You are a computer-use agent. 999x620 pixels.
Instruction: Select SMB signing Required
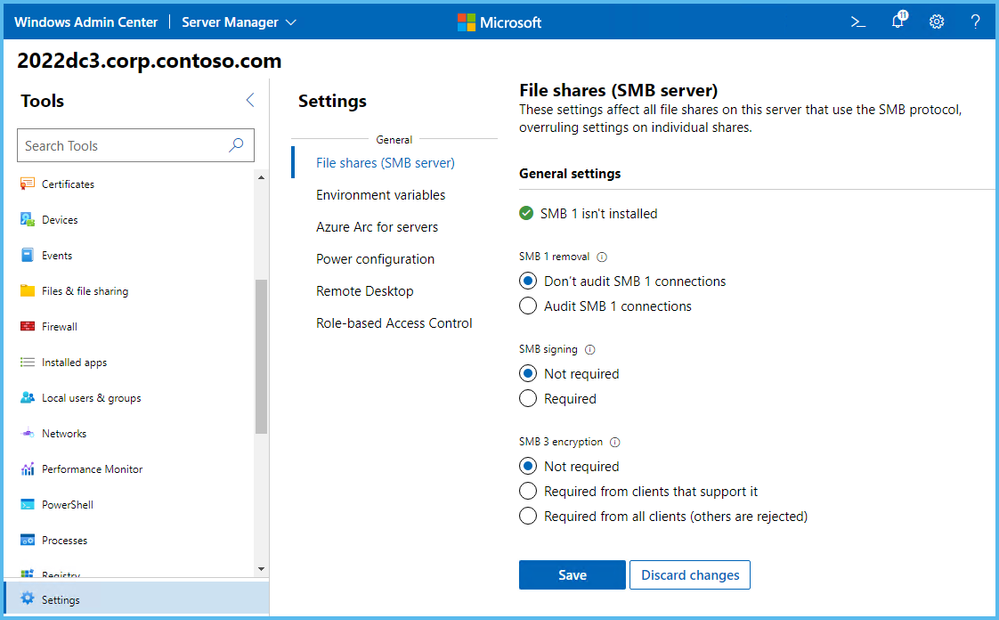[528, 398]
